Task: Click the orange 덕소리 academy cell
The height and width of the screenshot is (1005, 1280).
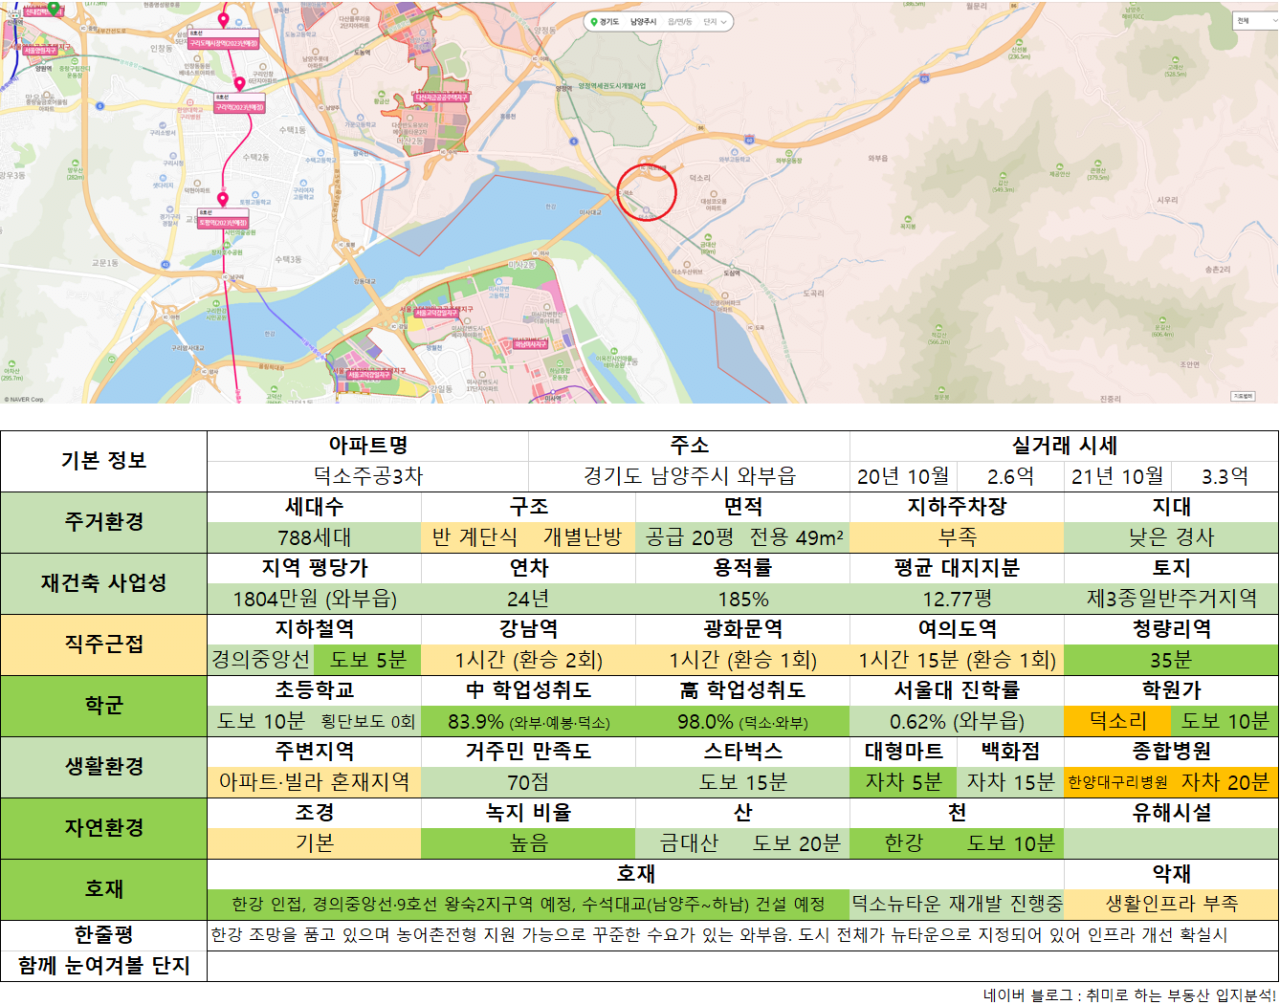Action: (1117, 721)
